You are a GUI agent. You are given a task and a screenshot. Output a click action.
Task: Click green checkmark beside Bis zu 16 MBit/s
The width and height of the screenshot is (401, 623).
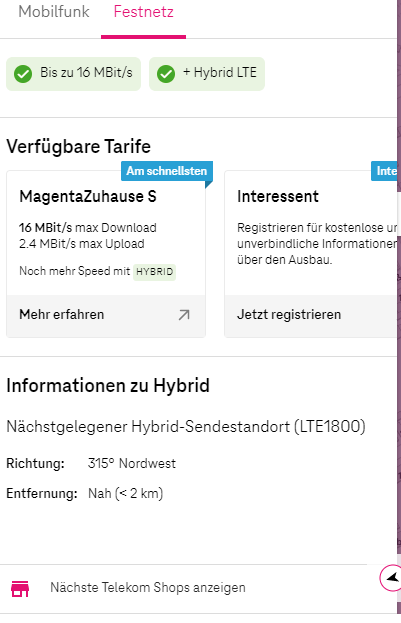[x=23, y=74]
